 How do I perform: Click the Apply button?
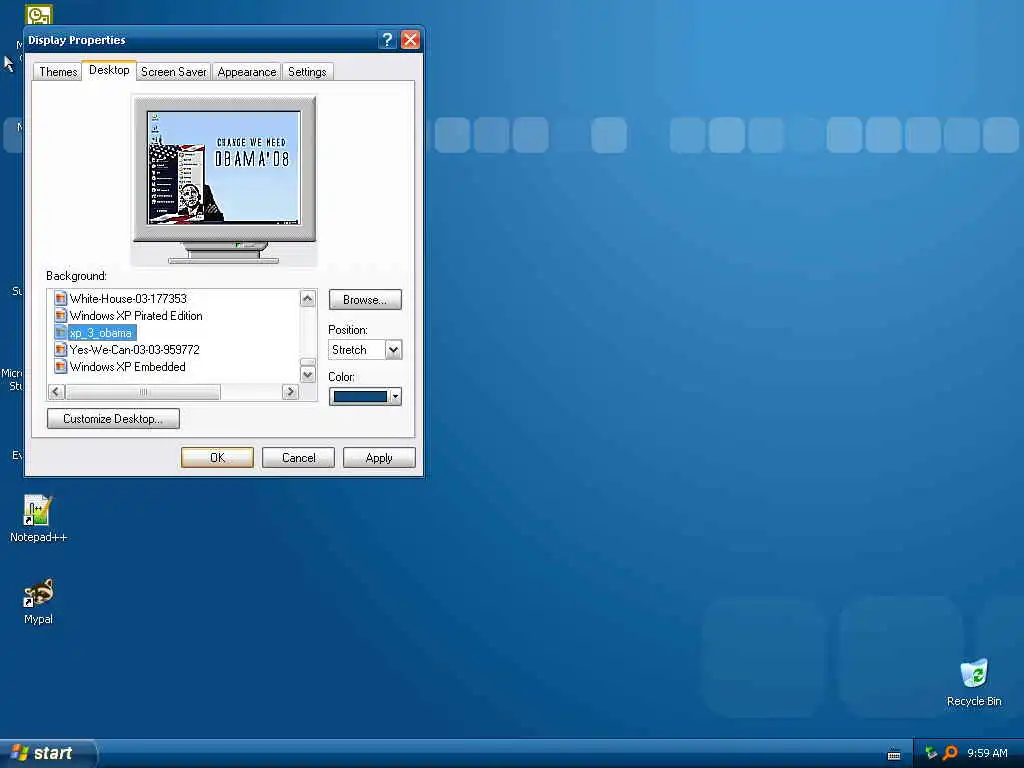click(x=379, y=458)
